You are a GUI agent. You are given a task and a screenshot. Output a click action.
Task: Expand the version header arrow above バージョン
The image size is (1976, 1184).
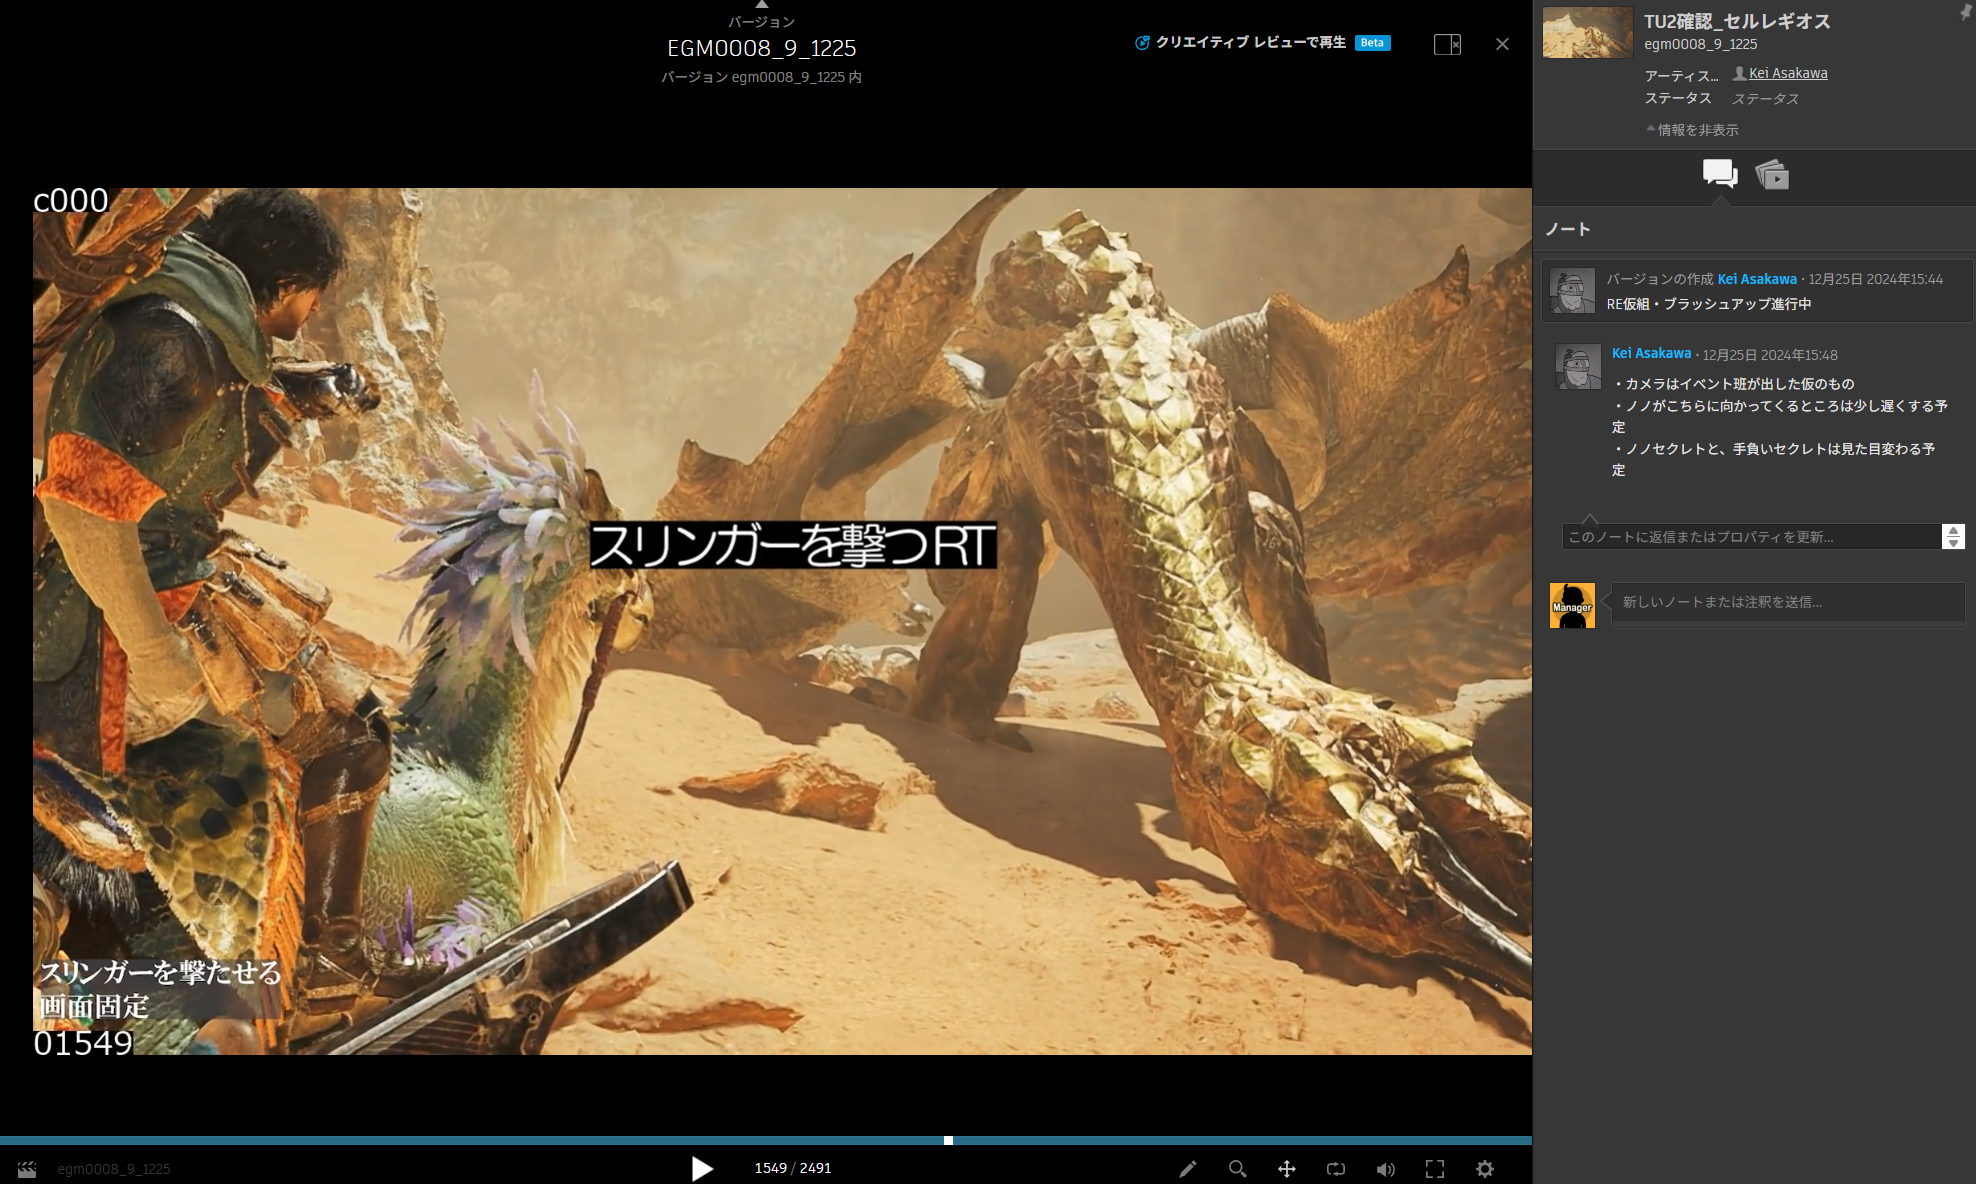click(761, 5)
